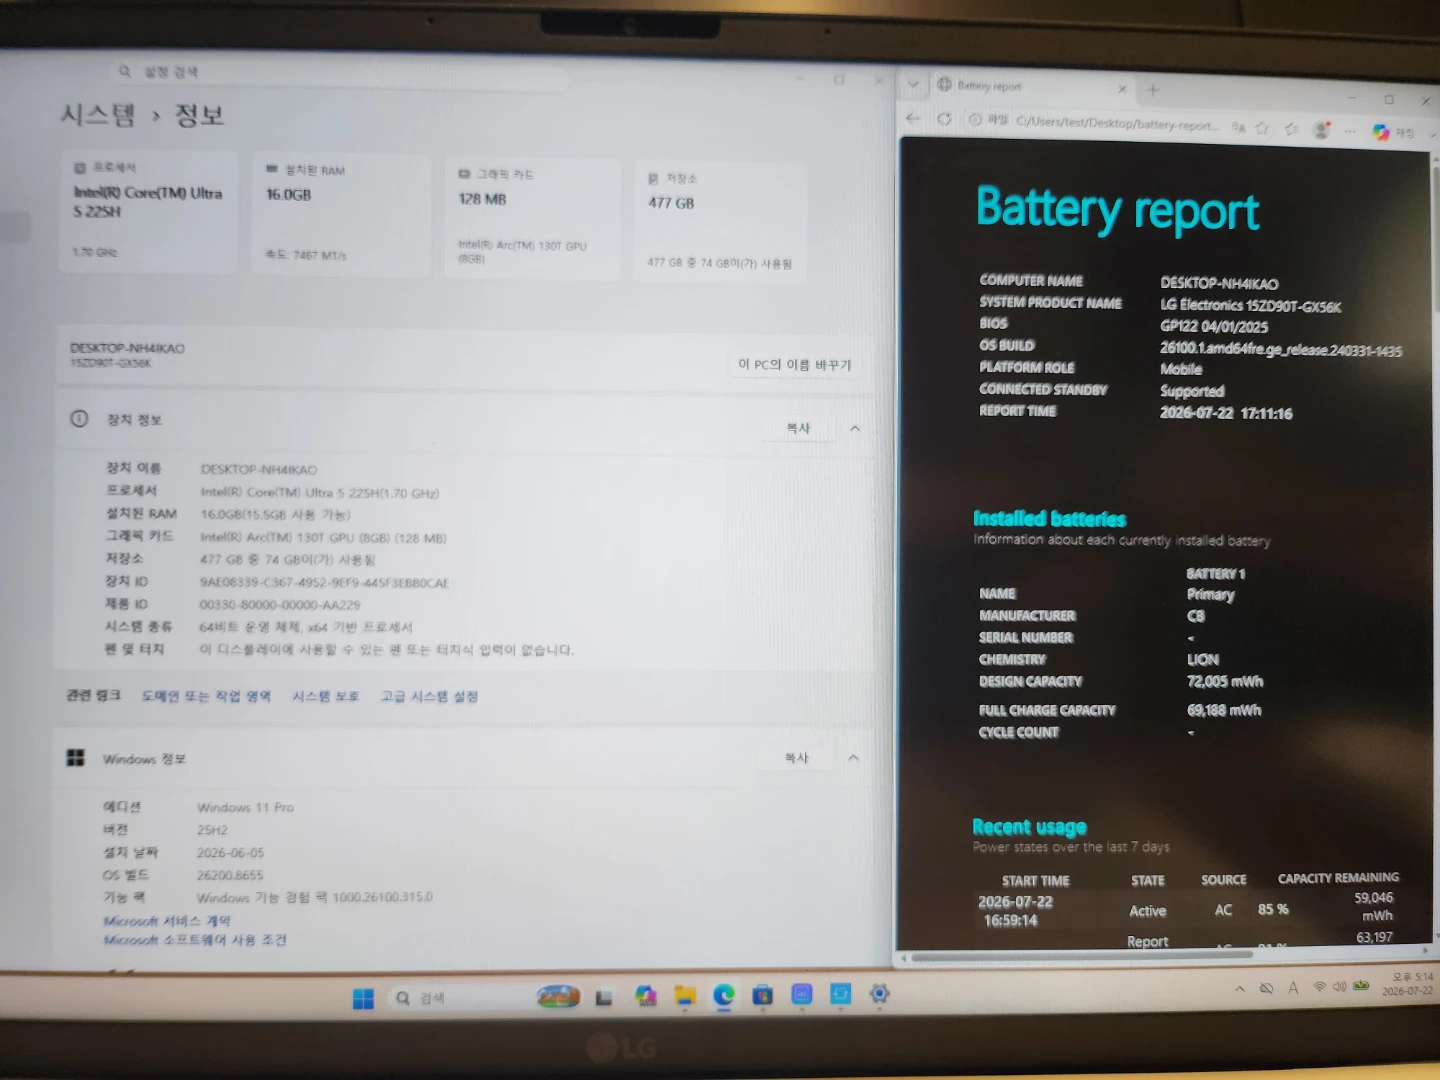
Task: Click the Recent usage heading
Action: pyautogui.click(x=1030, y=827)
